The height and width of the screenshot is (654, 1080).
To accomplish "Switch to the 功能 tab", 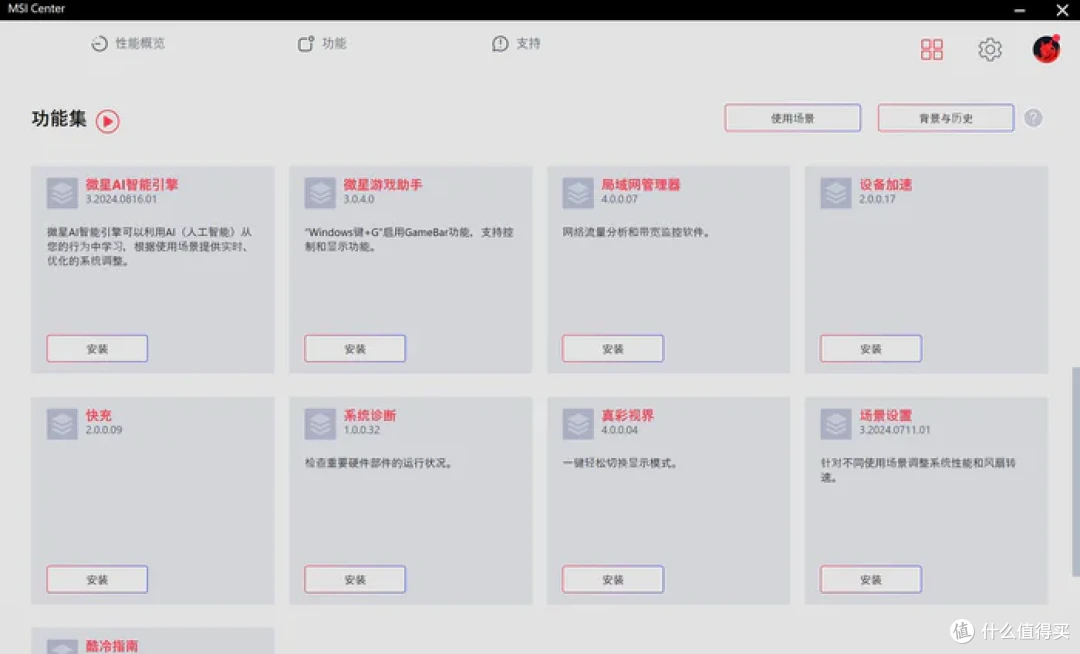I will click(x=322, y=43).
